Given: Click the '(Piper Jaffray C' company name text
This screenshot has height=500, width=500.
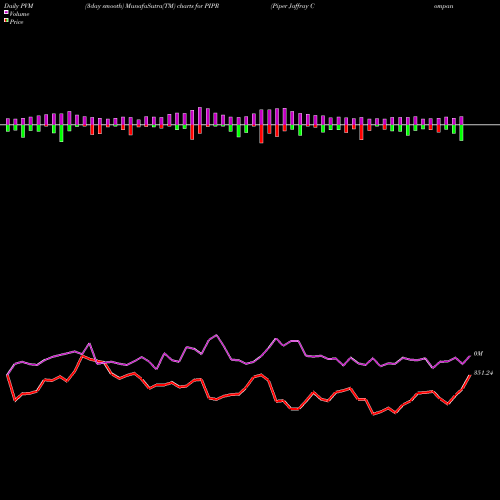Looking at the screenshot, I should (292, 6).
